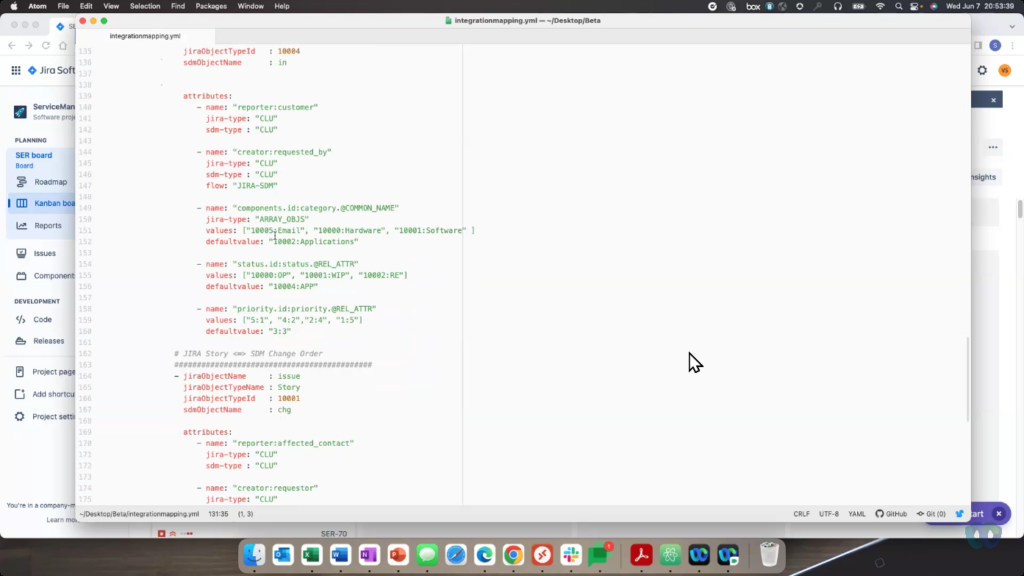Expand the browser tab list chevron
Screen dimensions: 1024x576
[1012, 27]
